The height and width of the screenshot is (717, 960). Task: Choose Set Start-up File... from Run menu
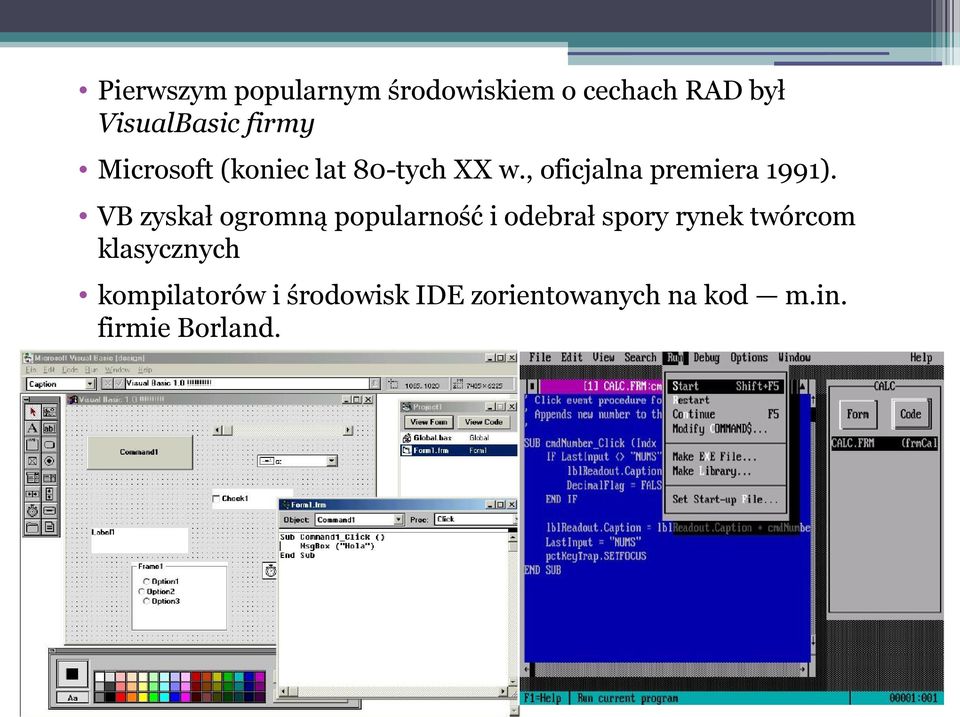point(725,499)
